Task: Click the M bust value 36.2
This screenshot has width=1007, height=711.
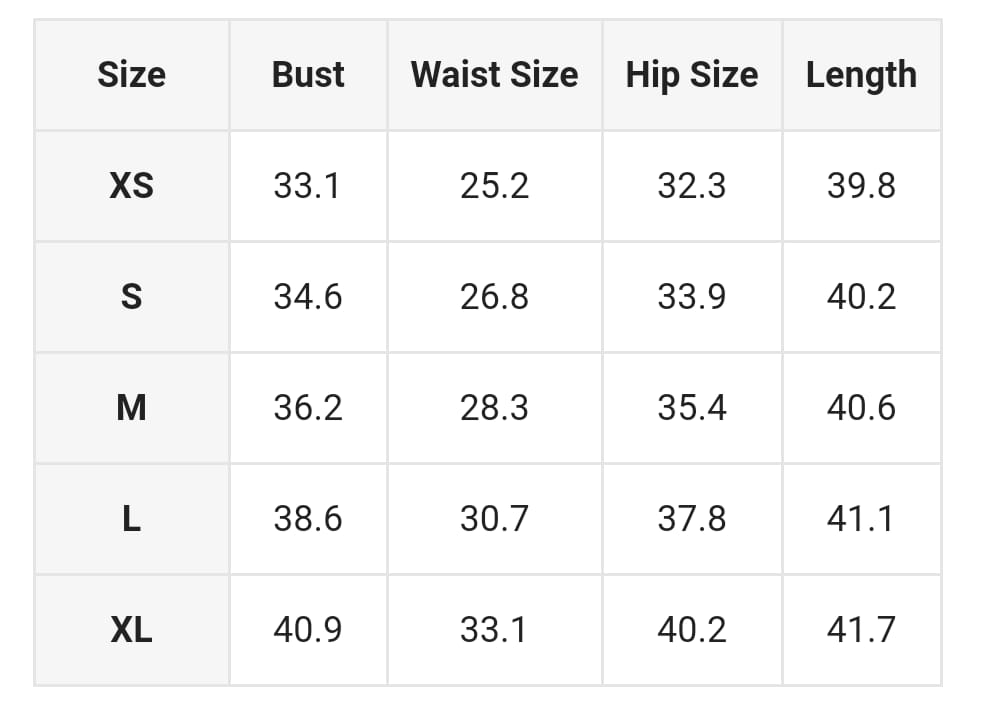Action: click(307, 408)
